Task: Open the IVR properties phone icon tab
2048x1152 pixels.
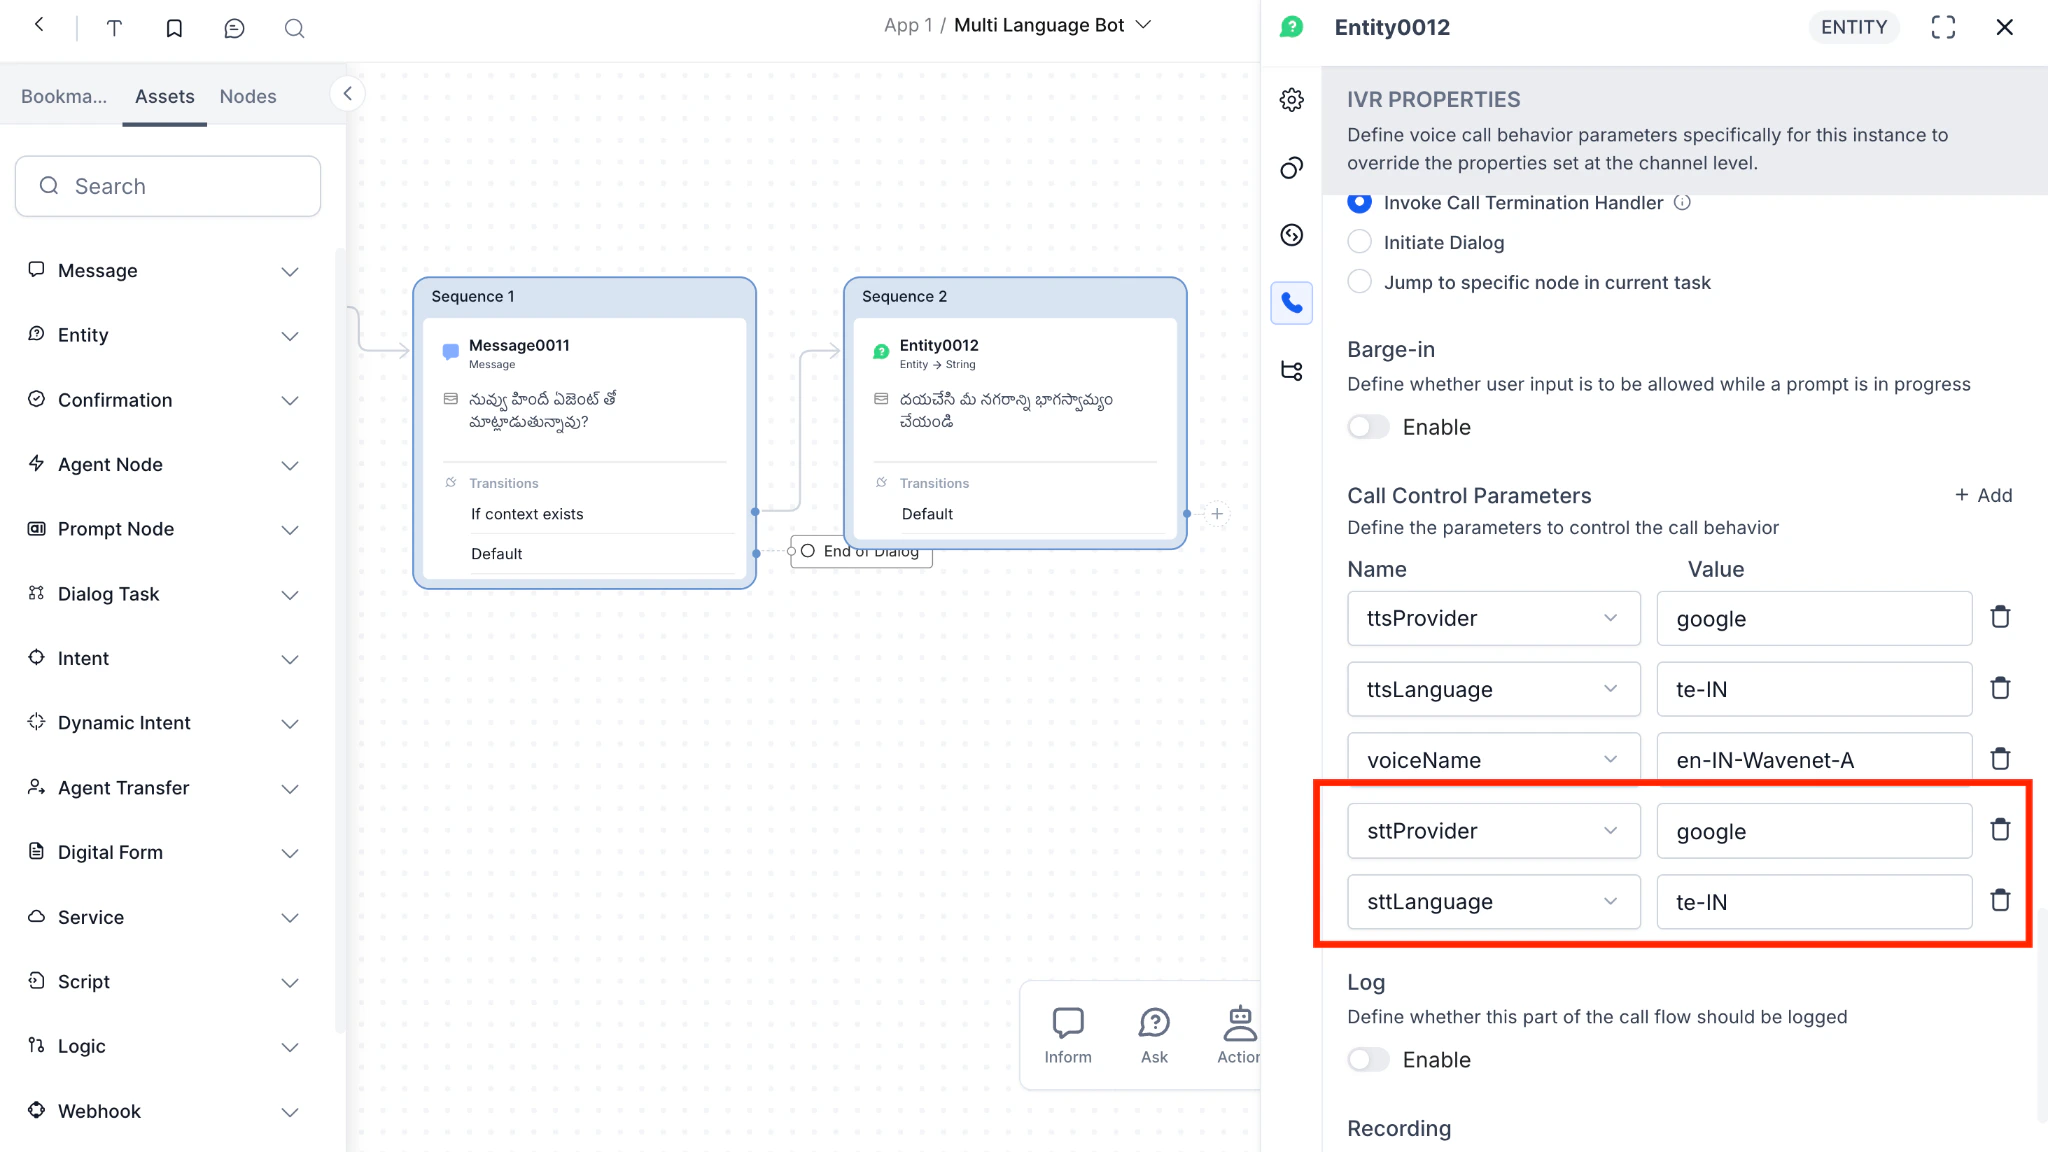Action: tap(1291, 303)
